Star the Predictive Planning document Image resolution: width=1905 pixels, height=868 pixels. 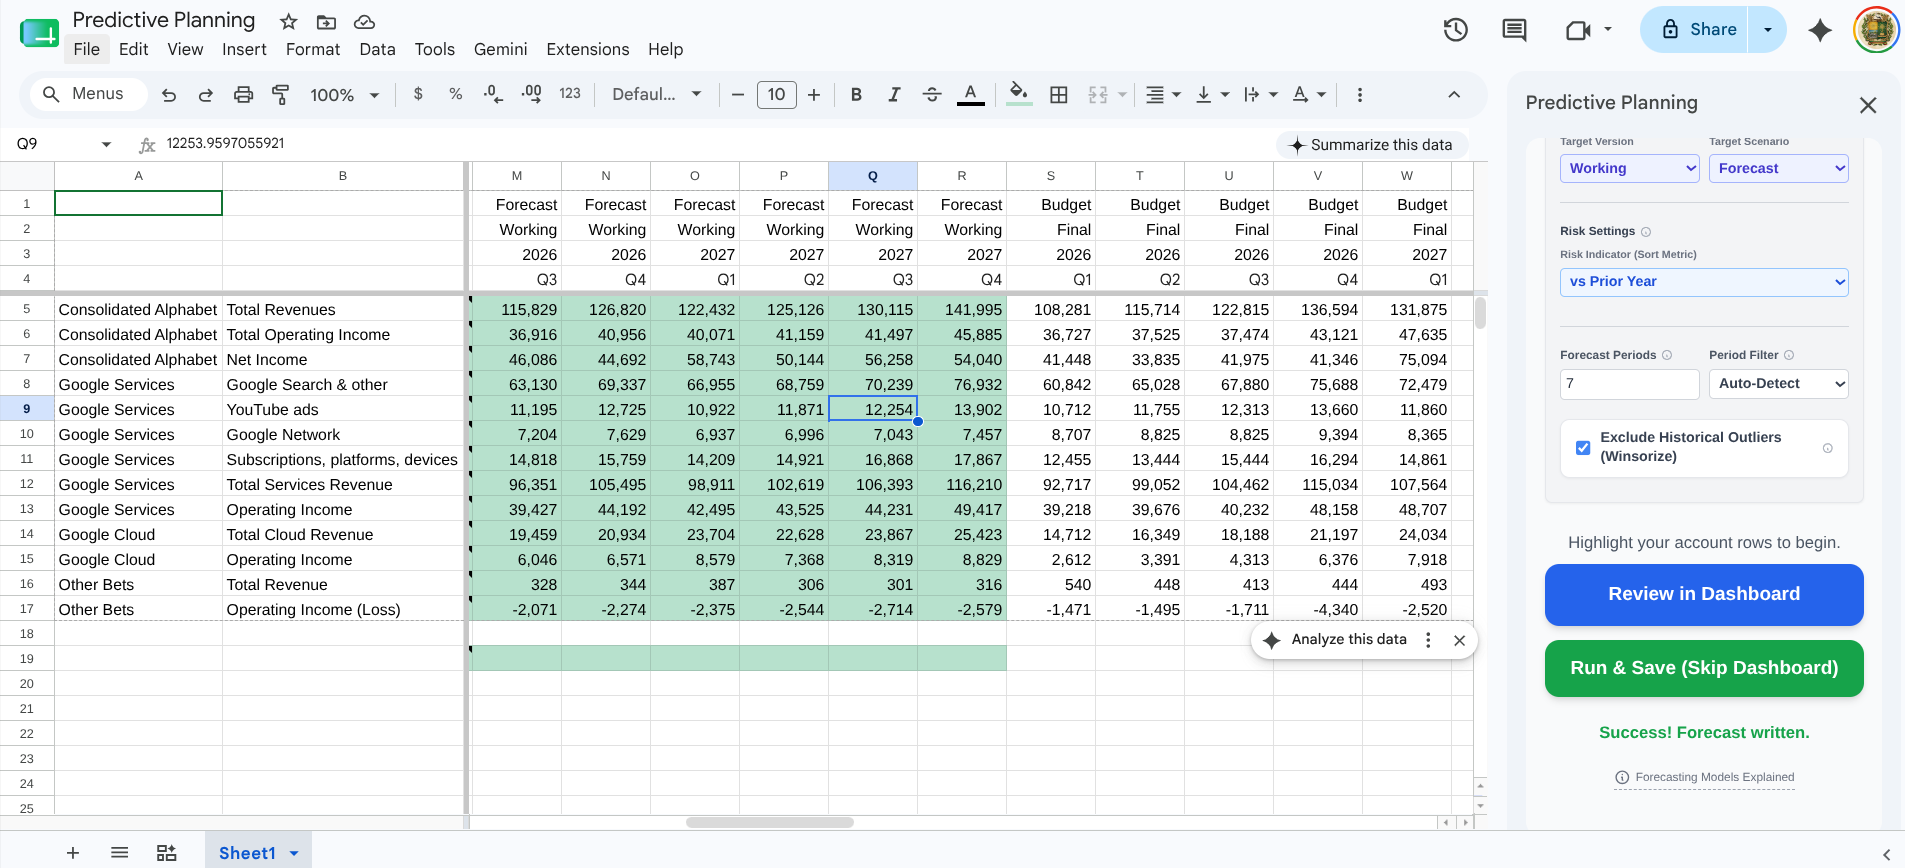(x=289, y=22)
